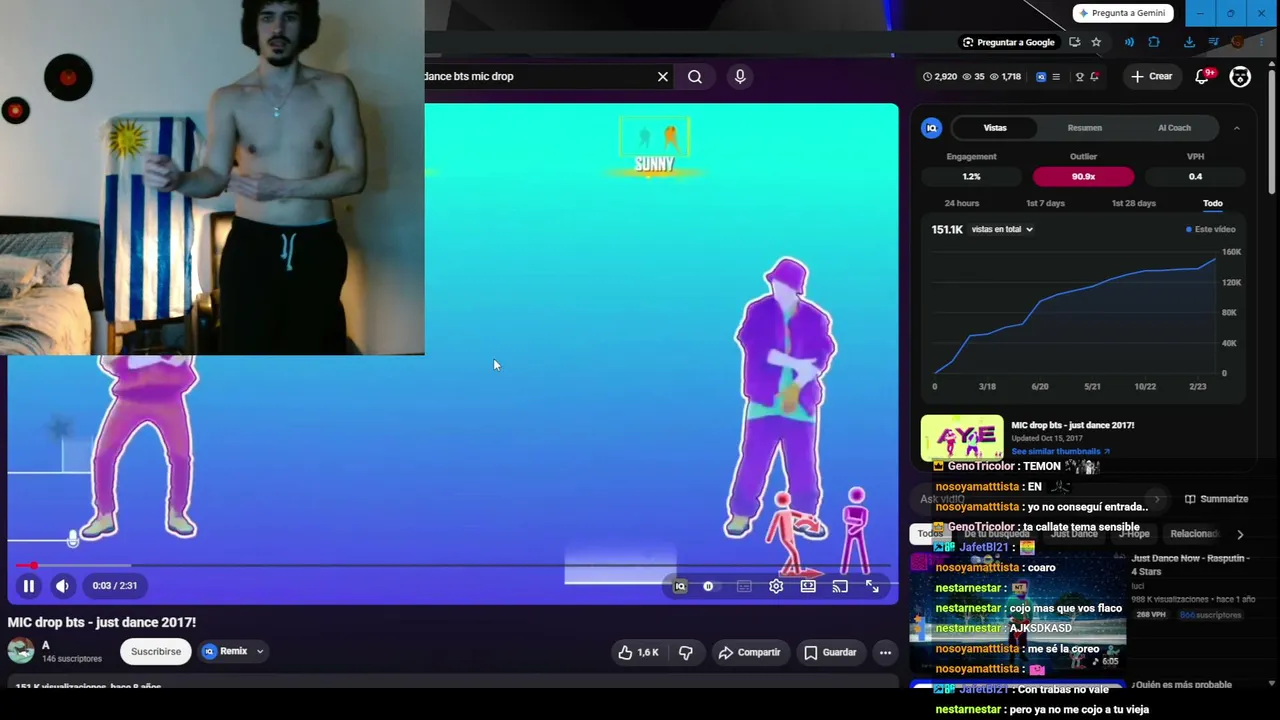The width and height of the screenshot is (1280, 720).
Task: Open the 'vistas en total' dropdown
Action: [1002, 229]
